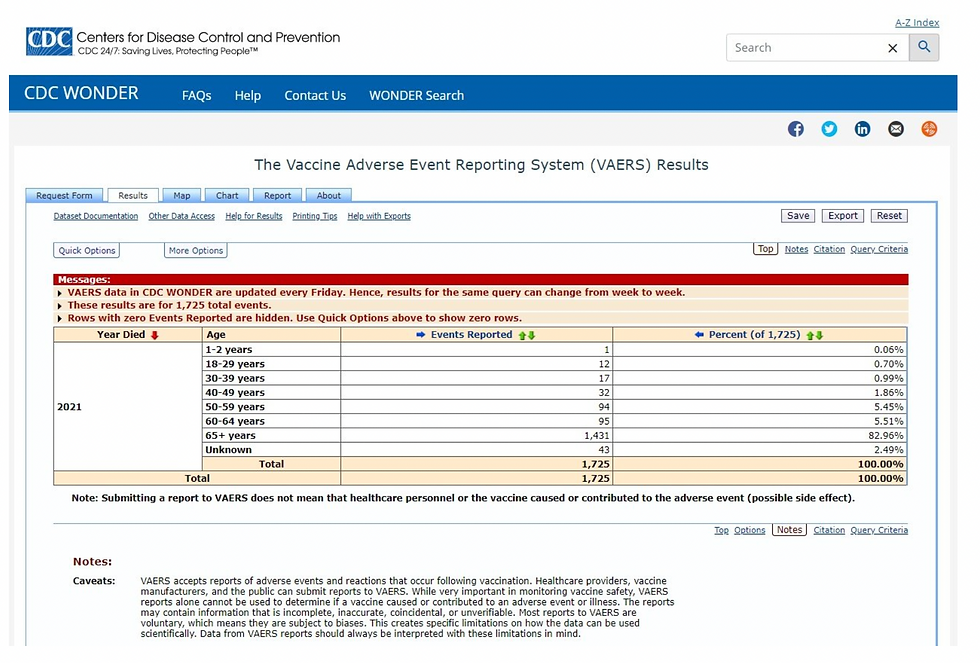This screenshot has width=980, height=663.
Task: Click the CDC WONDER title in the blue bar
Action: pyautogui.click(x=81, y=93)
